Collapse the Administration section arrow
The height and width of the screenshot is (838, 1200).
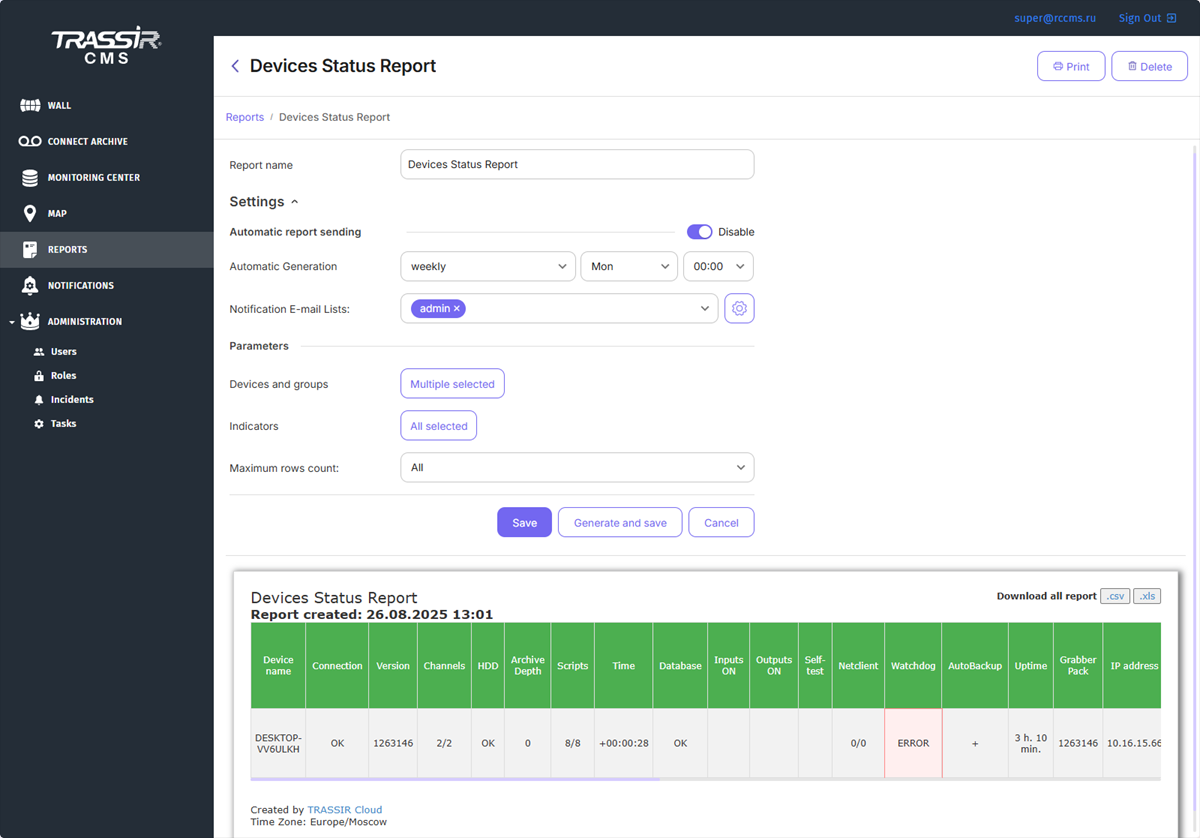(x=12, y=322)
